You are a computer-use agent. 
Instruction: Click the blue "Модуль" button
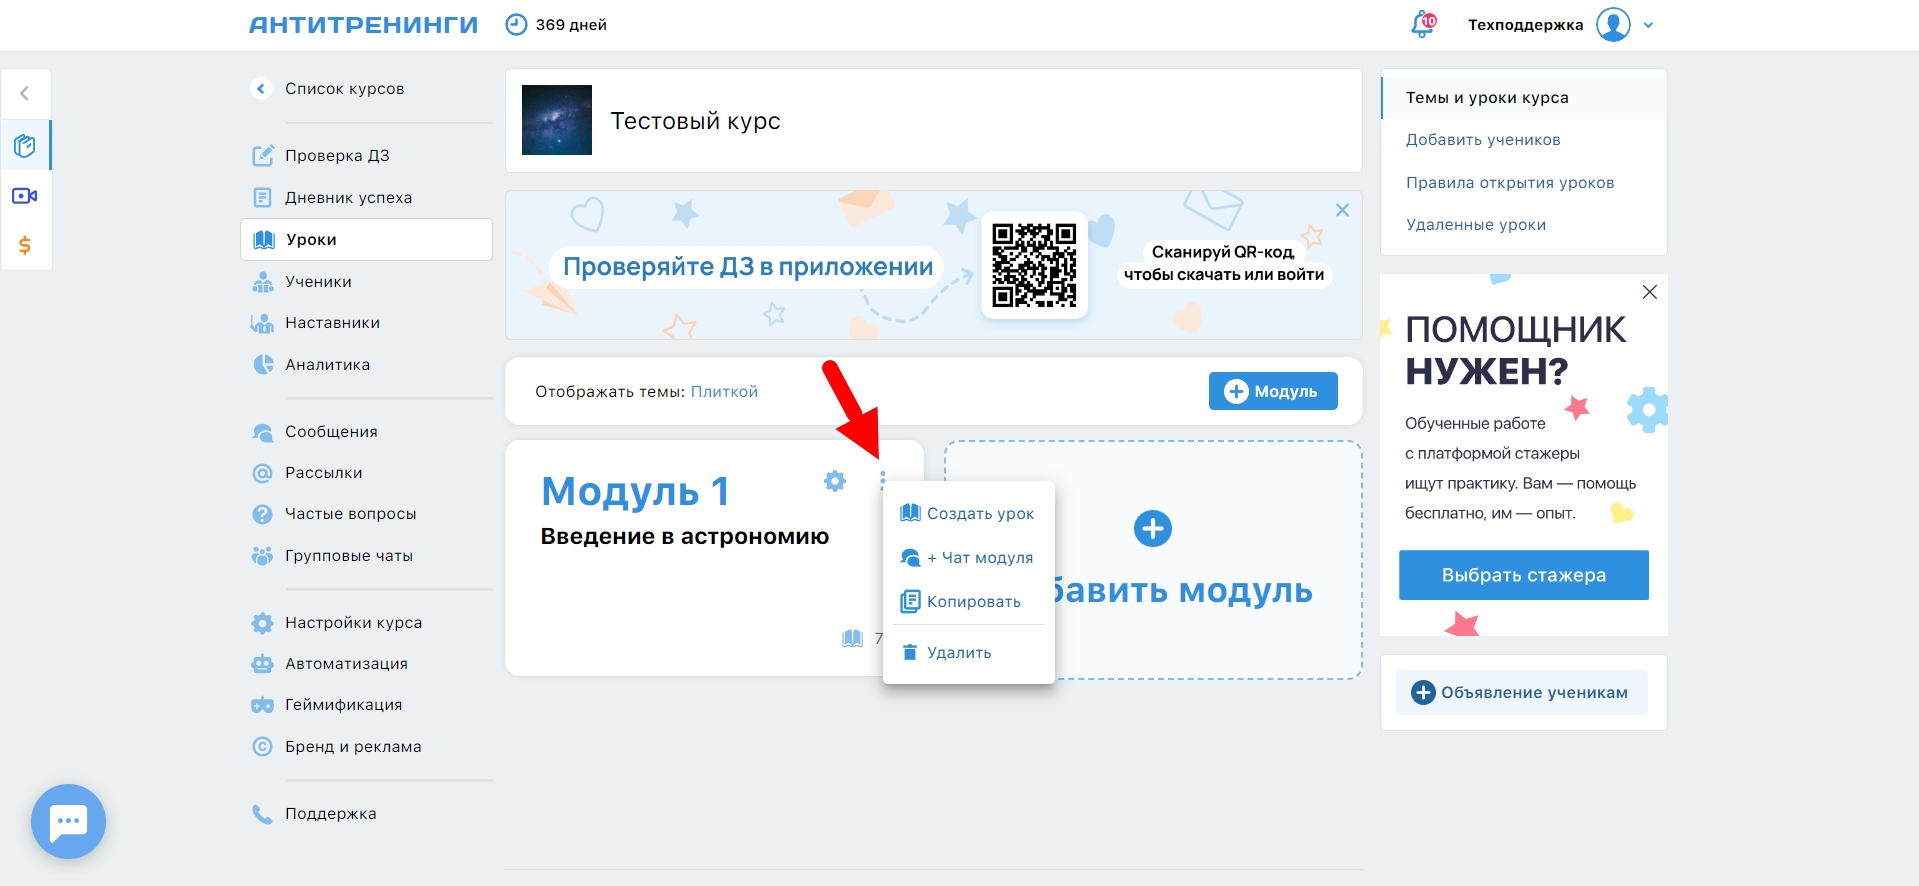click(1272, 391)
